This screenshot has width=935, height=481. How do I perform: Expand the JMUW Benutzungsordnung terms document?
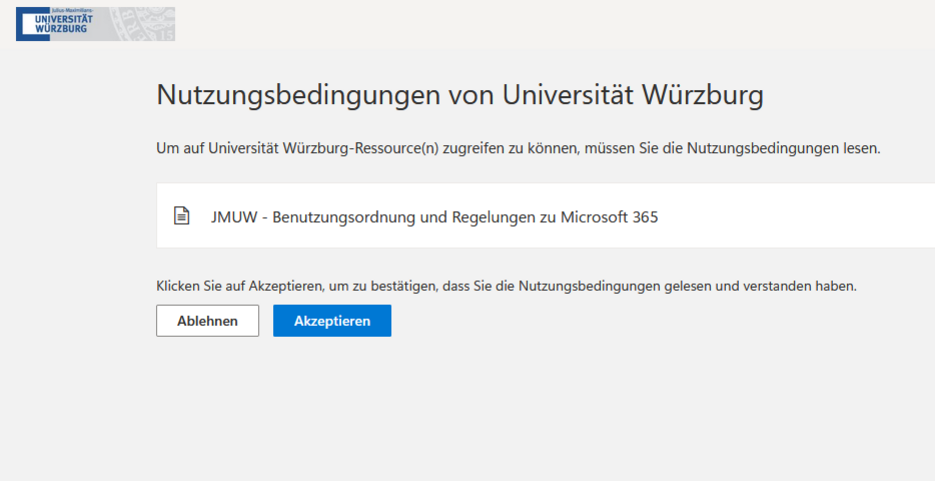click(545, 216)
